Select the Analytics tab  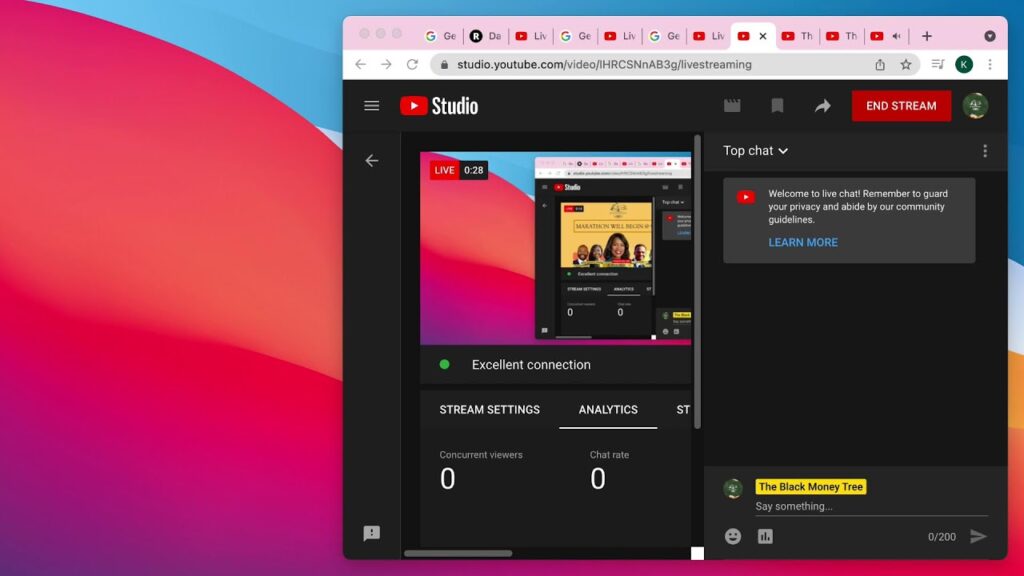click(608, 410)
